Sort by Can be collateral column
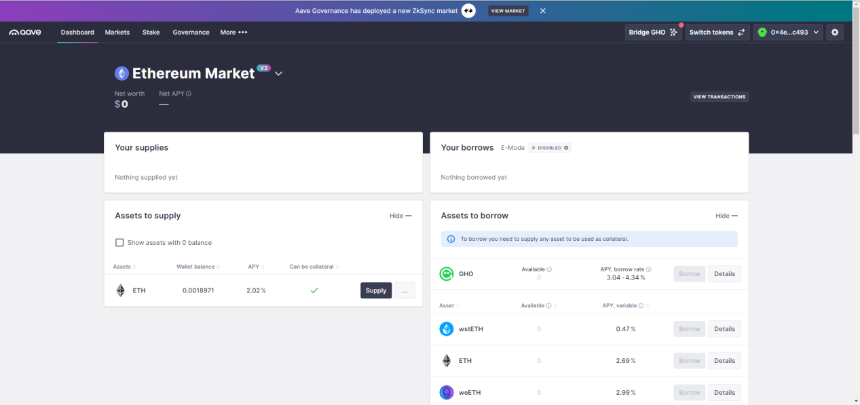This screenshot has width=860, height=405. (x=314, y=267)
